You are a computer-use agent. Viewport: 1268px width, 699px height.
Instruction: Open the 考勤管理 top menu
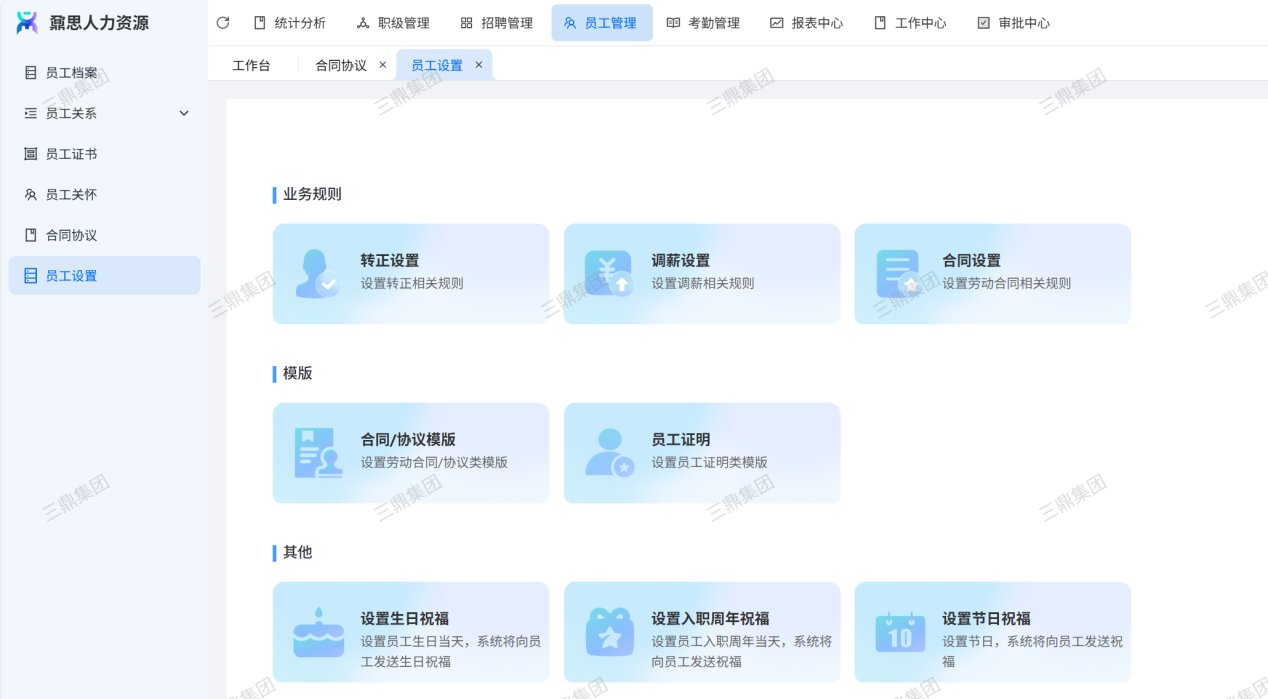[x=703, y=23]
